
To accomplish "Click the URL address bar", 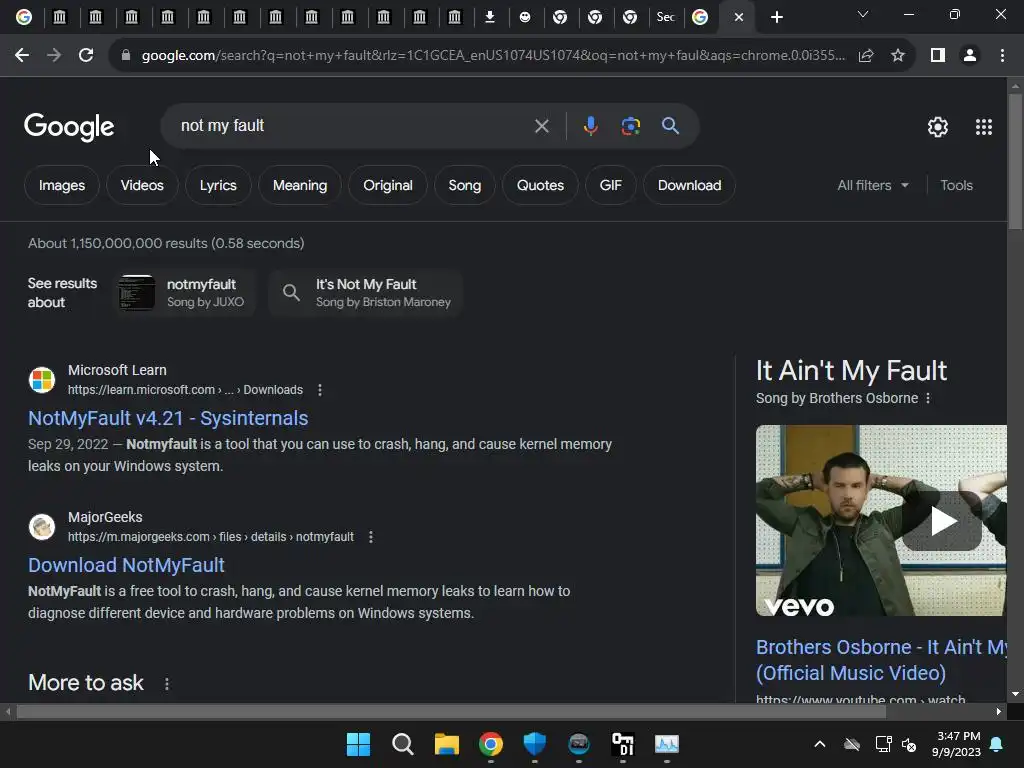I will (493, 56).
